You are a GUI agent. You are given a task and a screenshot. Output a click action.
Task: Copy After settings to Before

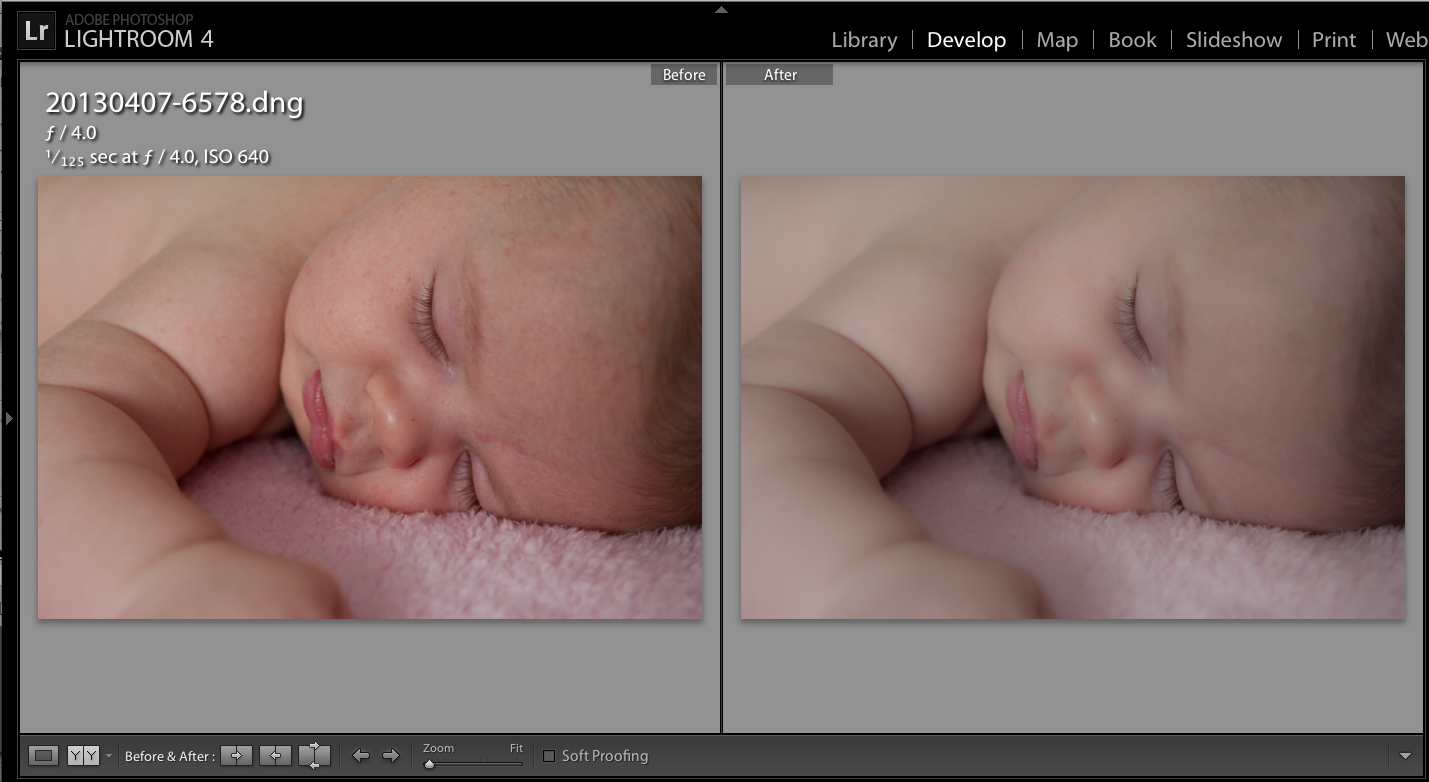coord(275,756)
